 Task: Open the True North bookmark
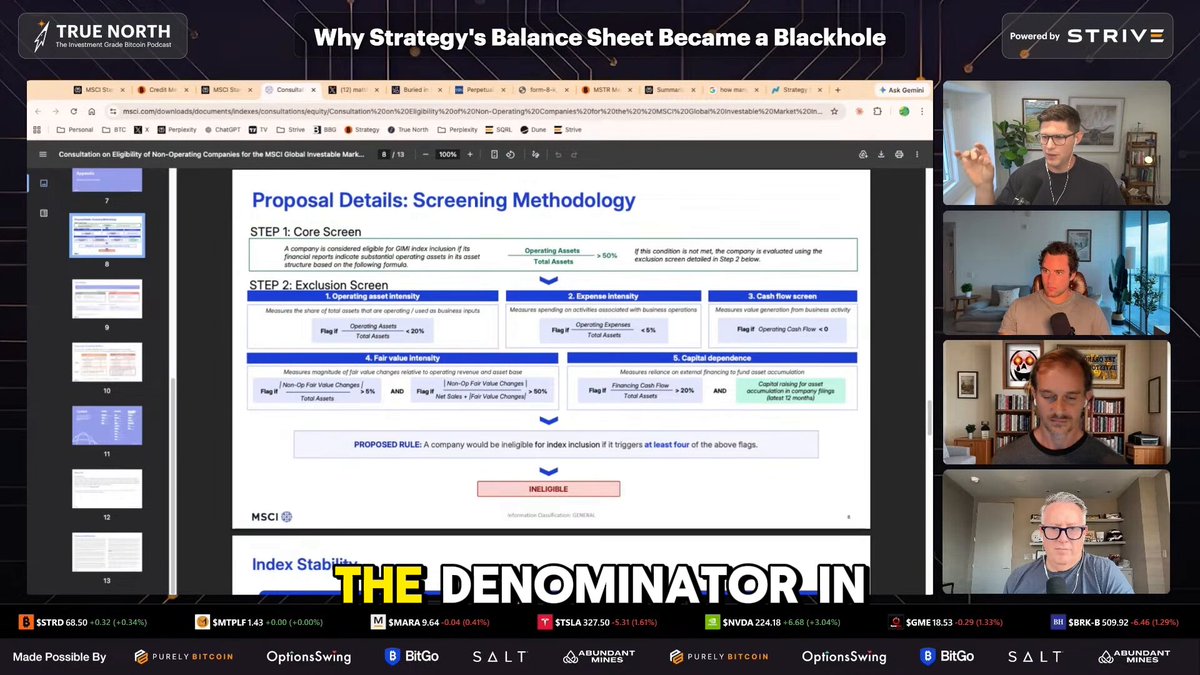pyautogui.click(x=408, y=130)
